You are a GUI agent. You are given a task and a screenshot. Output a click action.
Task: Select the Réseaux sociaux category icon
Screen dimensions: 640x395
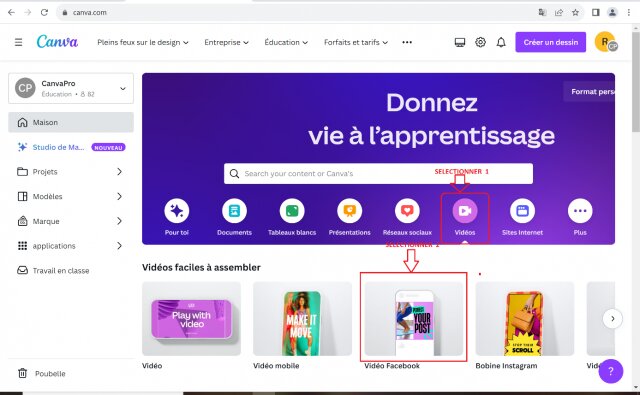pos(407,211)
